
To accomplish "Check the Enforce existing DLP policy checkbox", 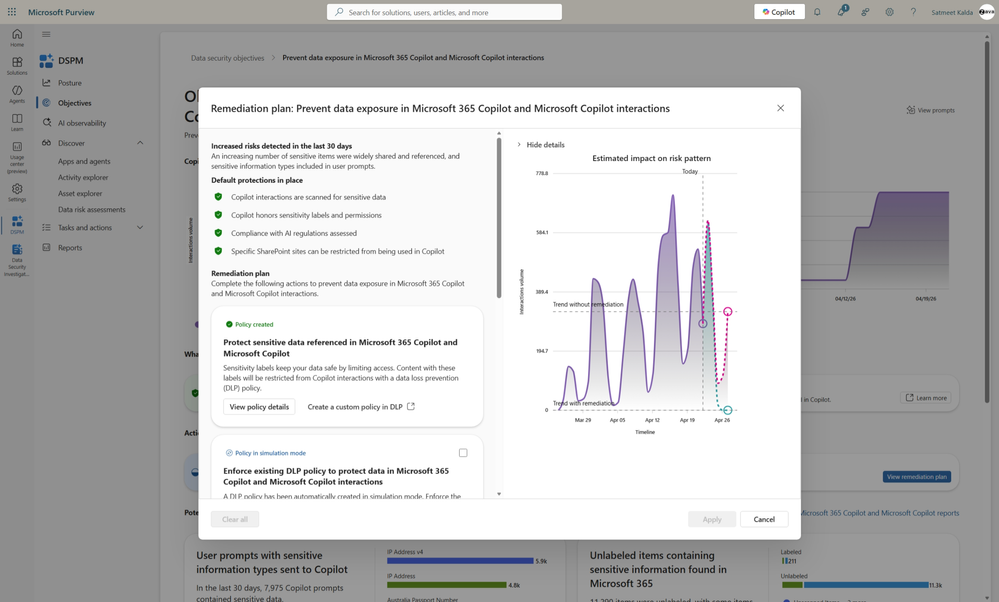I will point(463,453).
